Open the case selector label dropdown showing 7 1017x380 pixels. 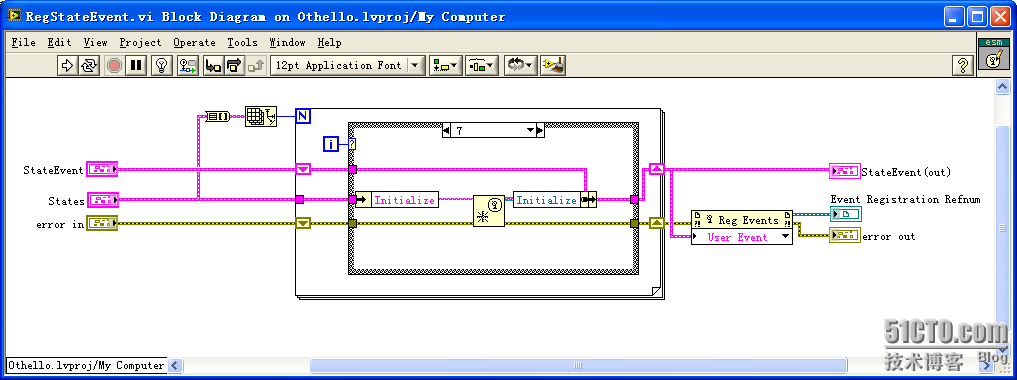[x=493, y=131]
